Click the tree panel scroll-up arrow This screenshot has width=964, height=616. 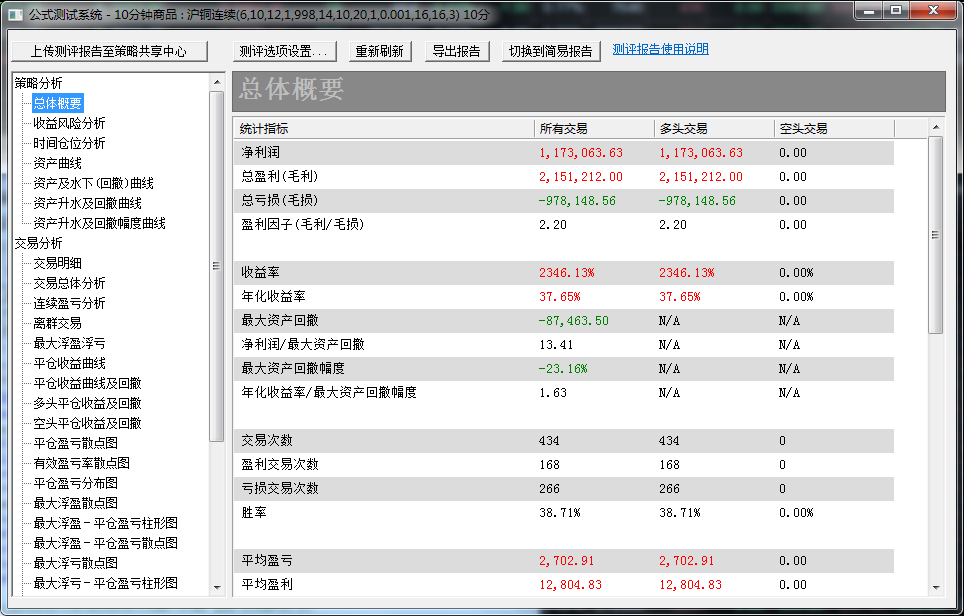(216, 81)
